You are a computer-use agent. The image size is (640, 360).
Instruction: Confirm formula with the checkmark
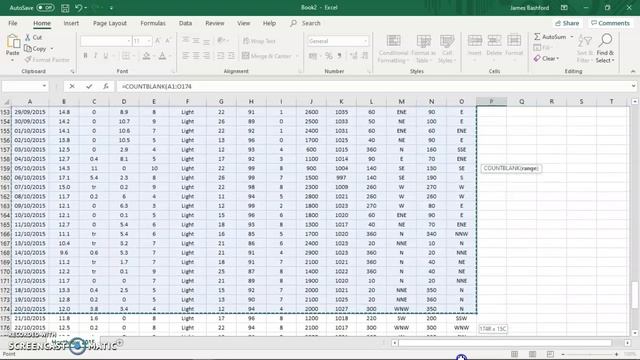click(x=89, y=86)
